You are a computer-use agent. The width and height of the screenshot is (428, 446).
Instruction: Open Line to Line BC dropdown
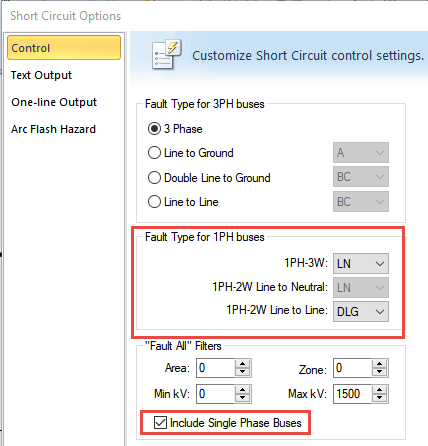click(361, 202)
